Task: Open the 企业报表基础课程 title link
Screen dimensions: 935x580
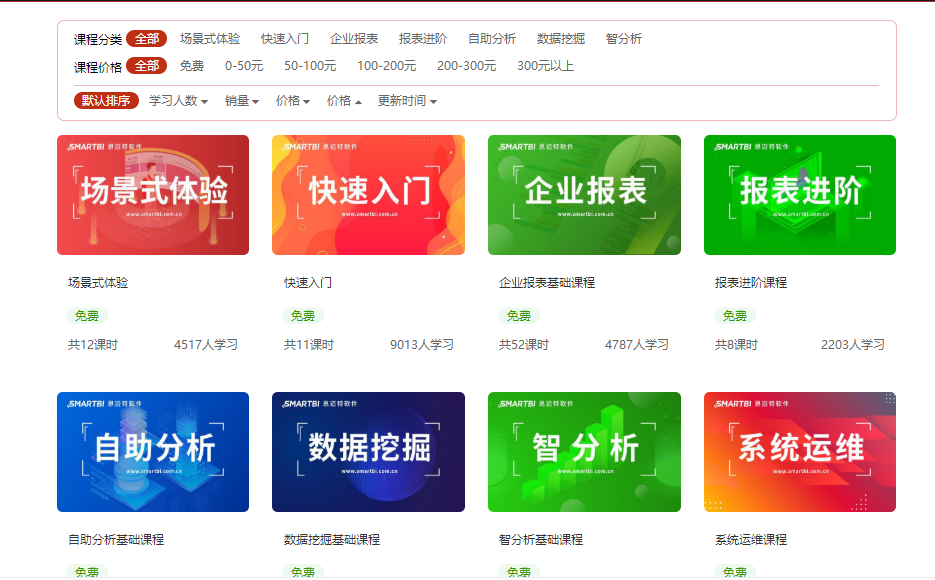Action: point(547,283)
